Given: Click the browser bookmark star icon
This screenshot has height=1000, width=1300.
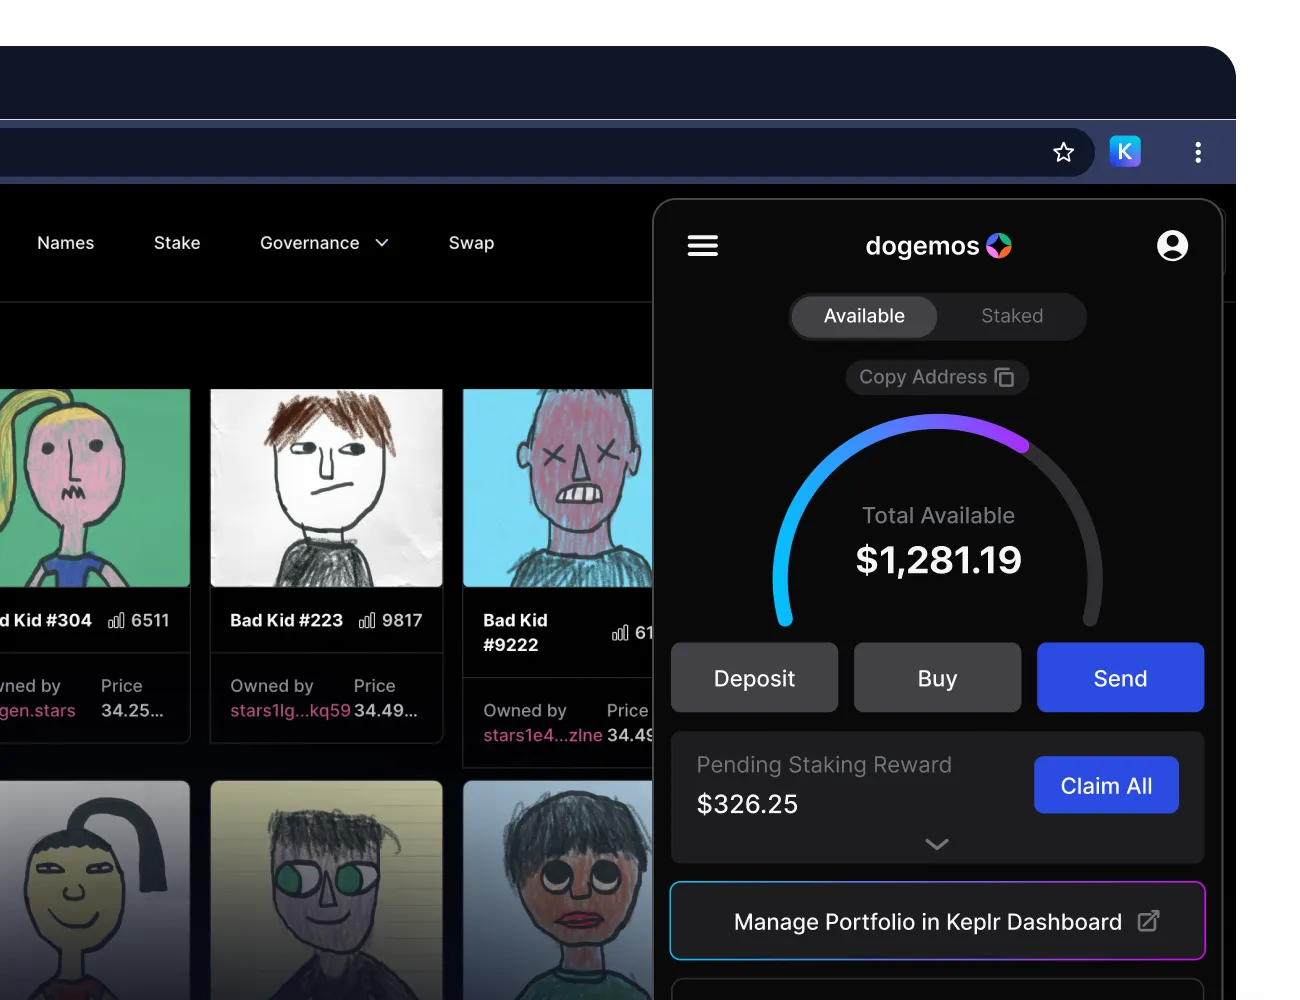Looking at the screenshot, I should 1063,151.
